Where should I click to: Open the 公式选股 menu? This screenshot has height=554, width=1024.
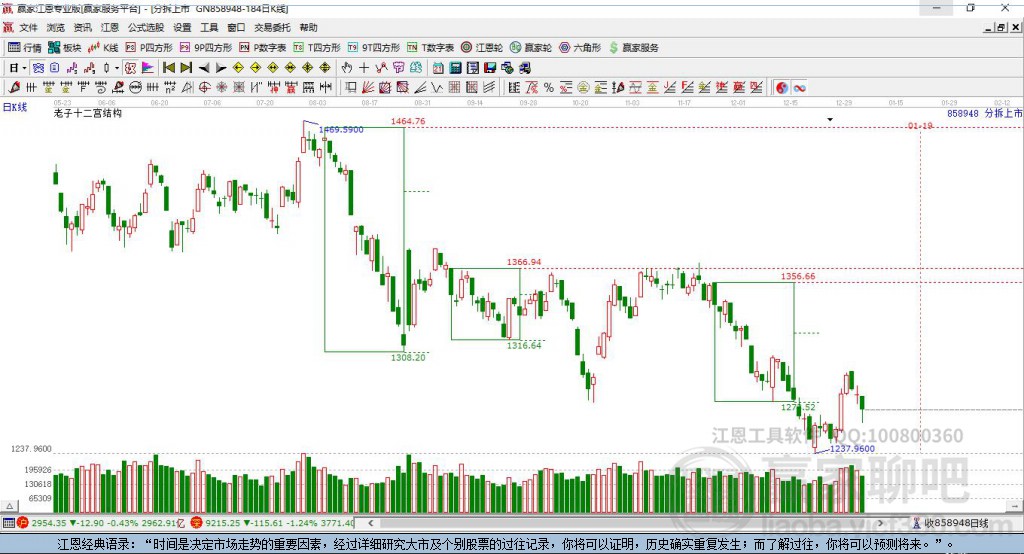point(146,27)
